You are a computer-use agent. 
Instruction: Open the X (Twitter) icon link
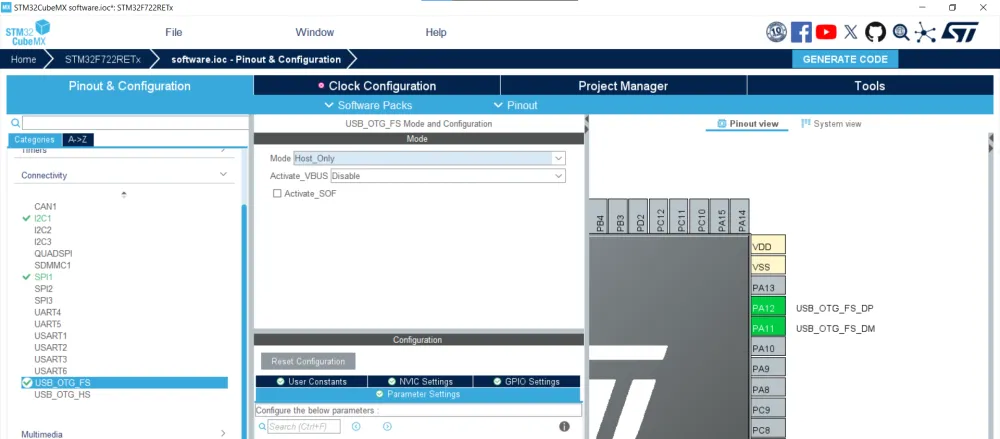pos(851,32)
